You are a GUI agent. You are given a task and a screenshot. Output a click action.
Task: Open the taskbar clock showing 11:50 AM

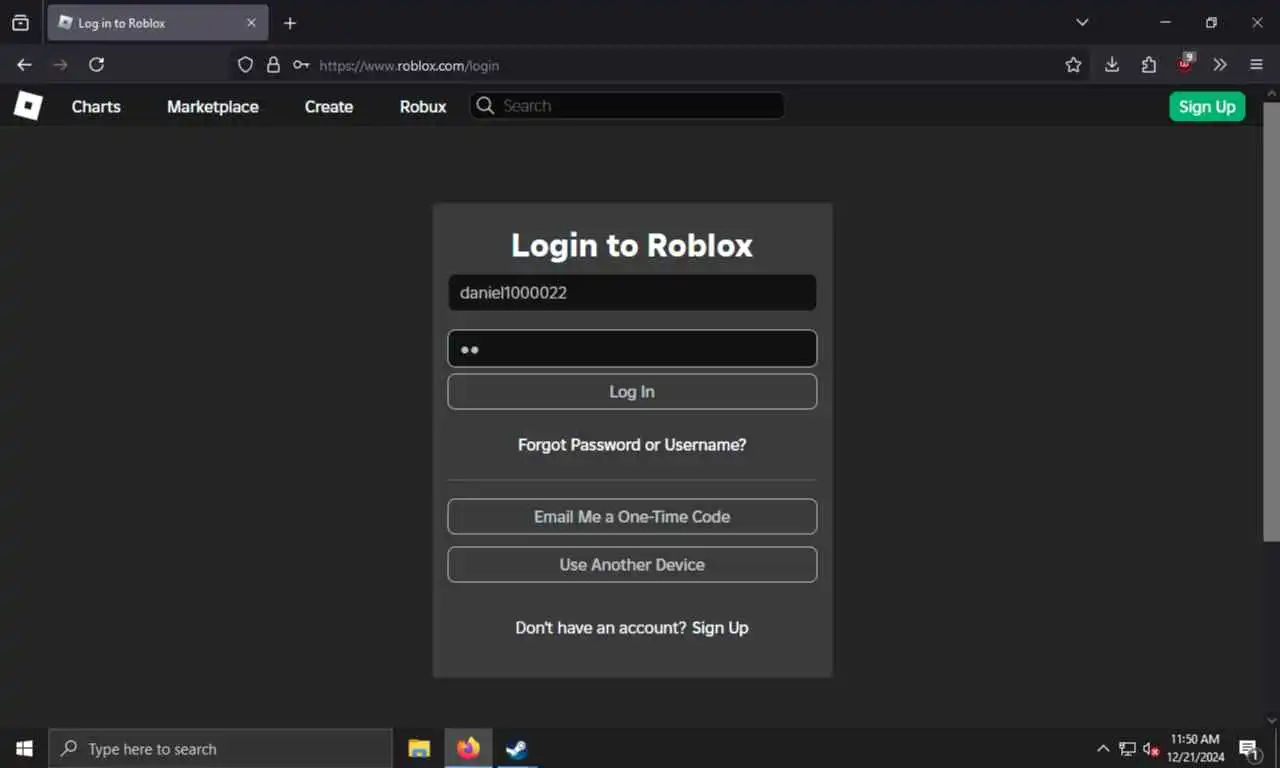pyautogui.click(x=1195, y=748)
